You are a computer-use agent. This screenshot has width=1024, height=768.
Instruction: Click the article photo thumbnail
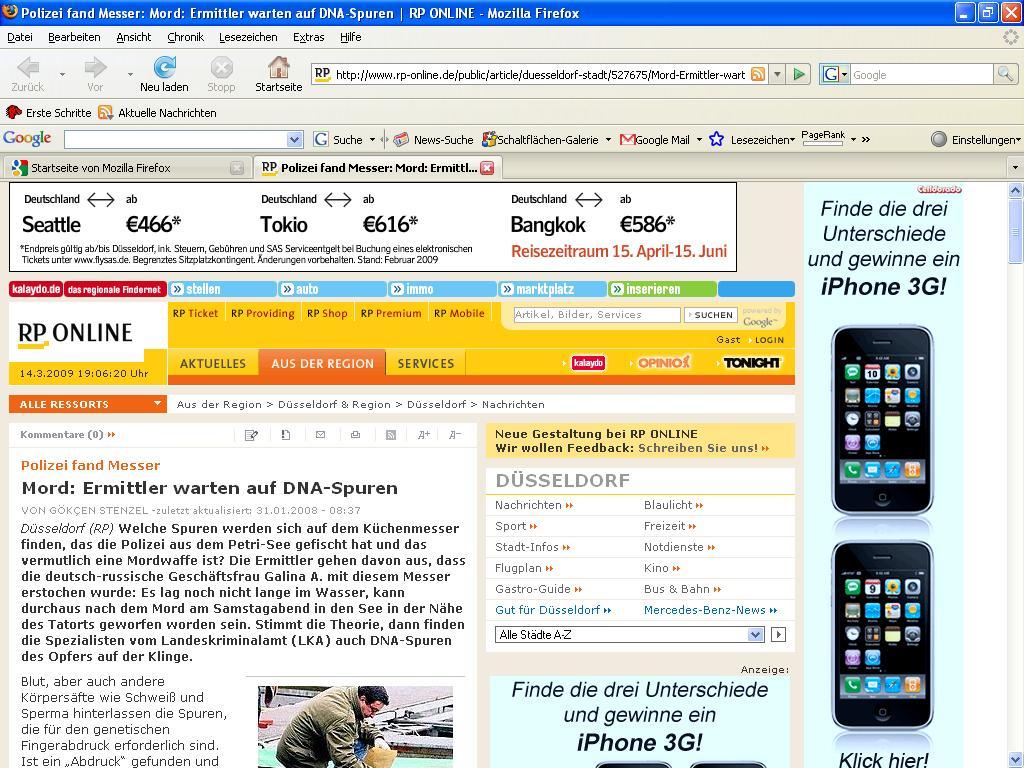coord(355,727)
